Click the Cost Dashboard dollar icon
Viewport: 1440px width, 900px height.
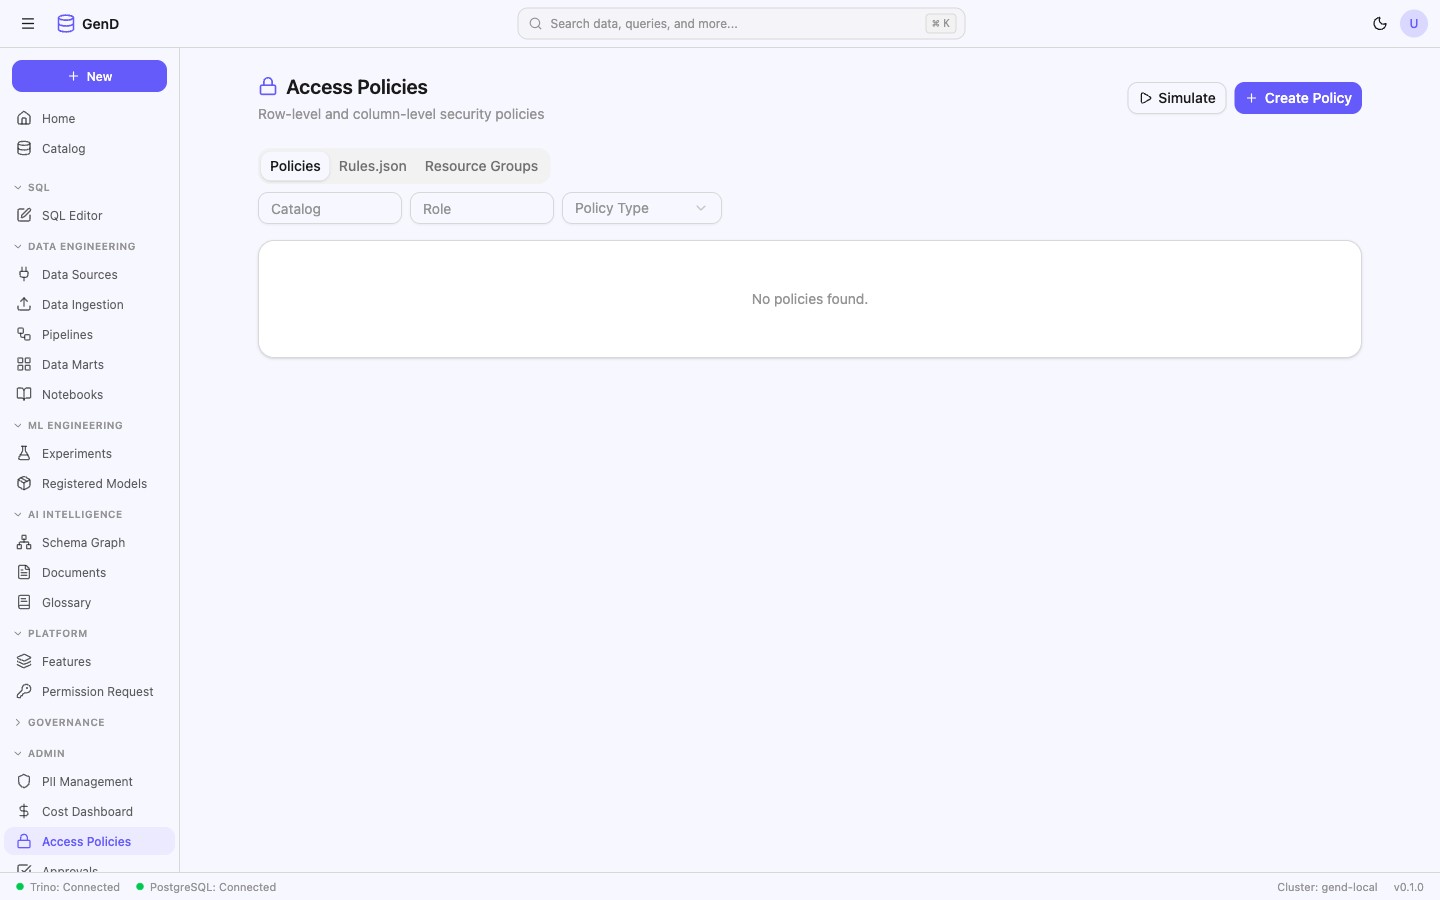pos(24,811)
